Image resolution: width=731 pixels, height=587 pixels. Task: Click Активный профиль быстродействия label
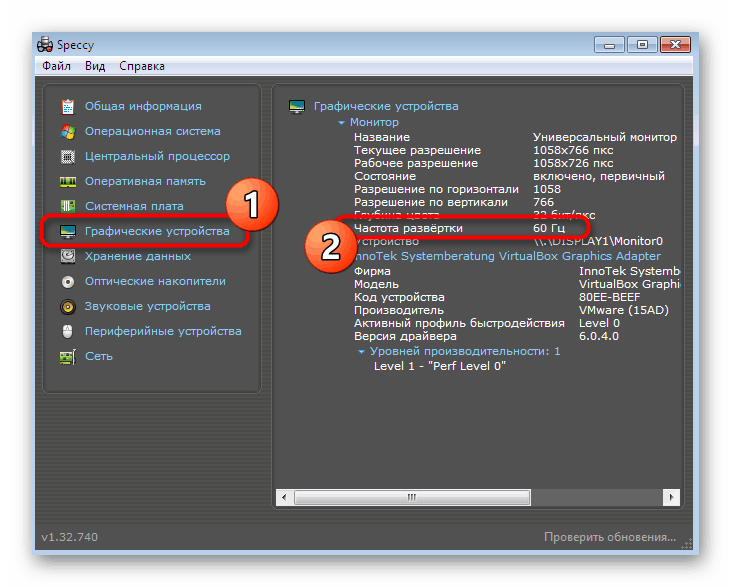click(459, 324)
